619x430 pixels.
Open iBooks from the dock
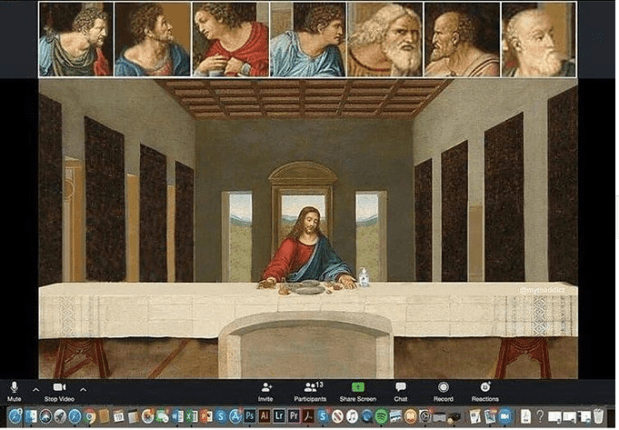coord(410,417)
